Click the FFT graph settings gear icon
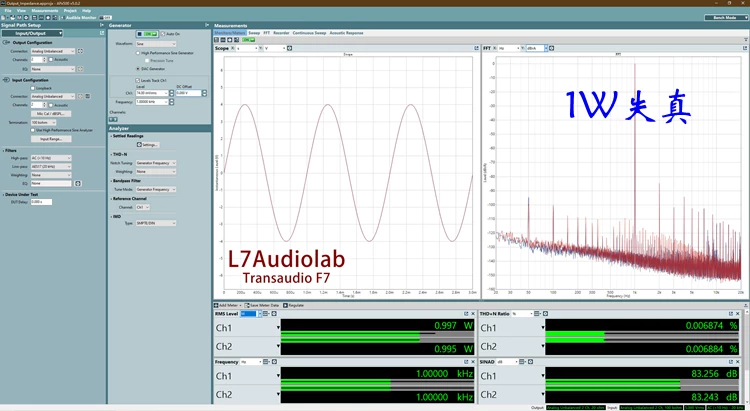The height and width of the screenshot is (411, 750). [551, 48]
